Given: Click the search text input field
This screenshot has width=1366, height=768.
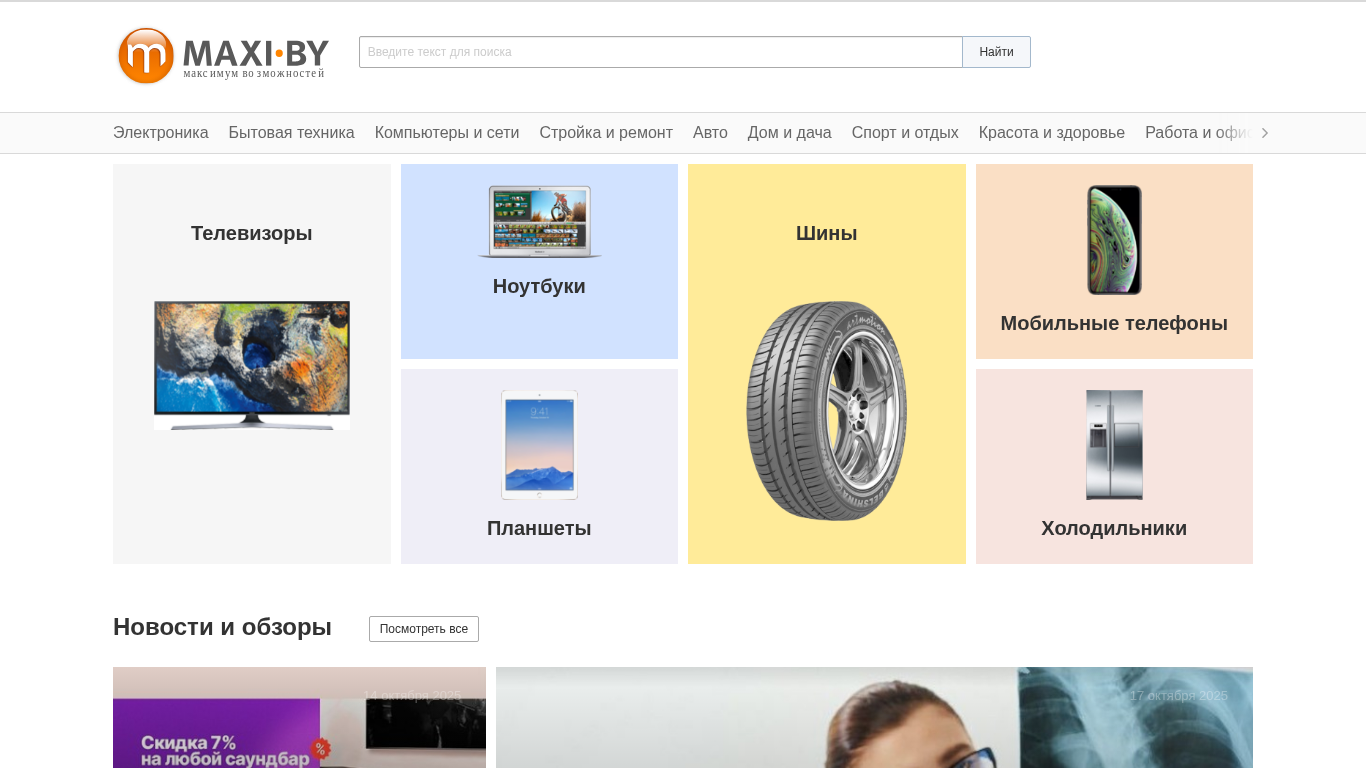Looking at the screenshot, I should [661, 52].
